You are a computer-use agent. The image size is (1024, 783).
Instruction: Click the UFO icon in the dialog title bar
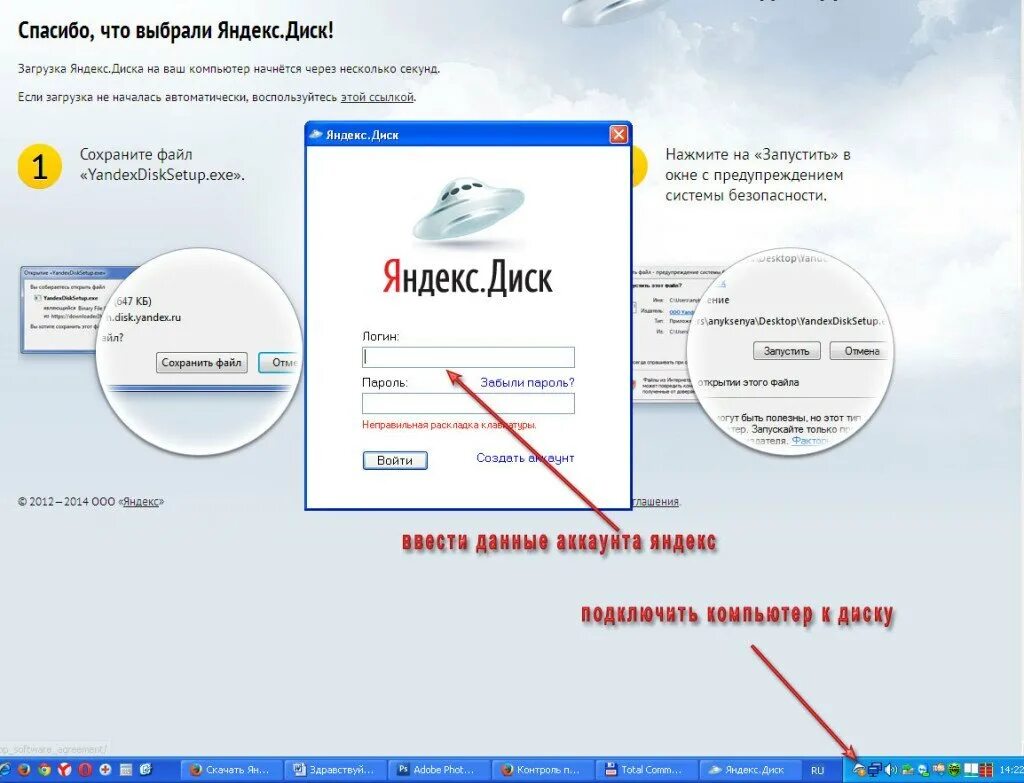315,135
